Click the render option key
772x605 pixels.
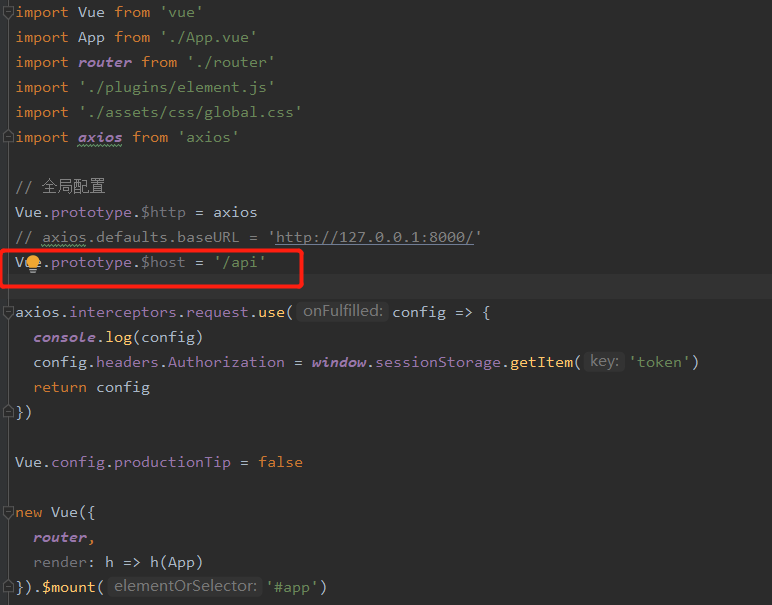[x=60, y=562]
